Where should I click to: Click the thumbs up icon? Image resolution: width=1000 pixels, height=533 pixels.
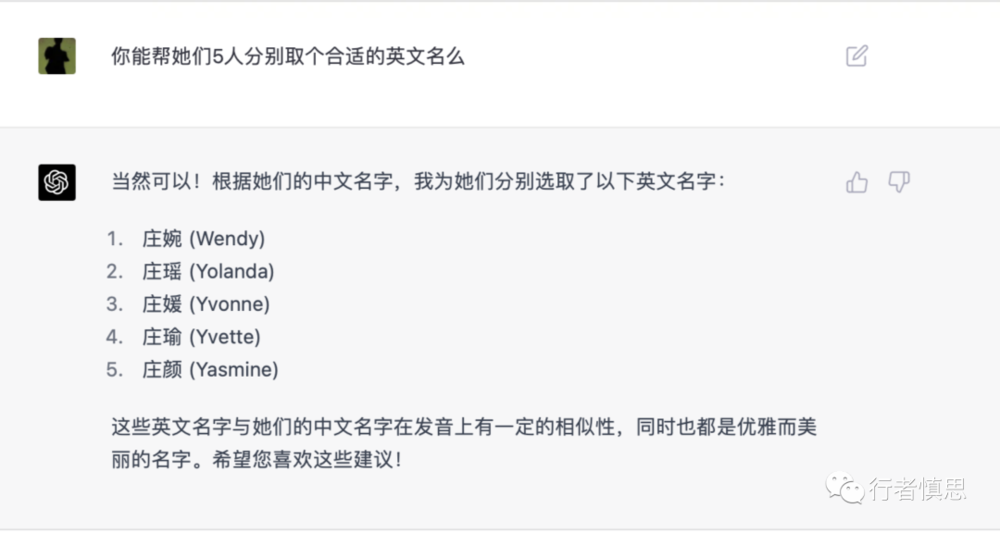coord(857,182)
